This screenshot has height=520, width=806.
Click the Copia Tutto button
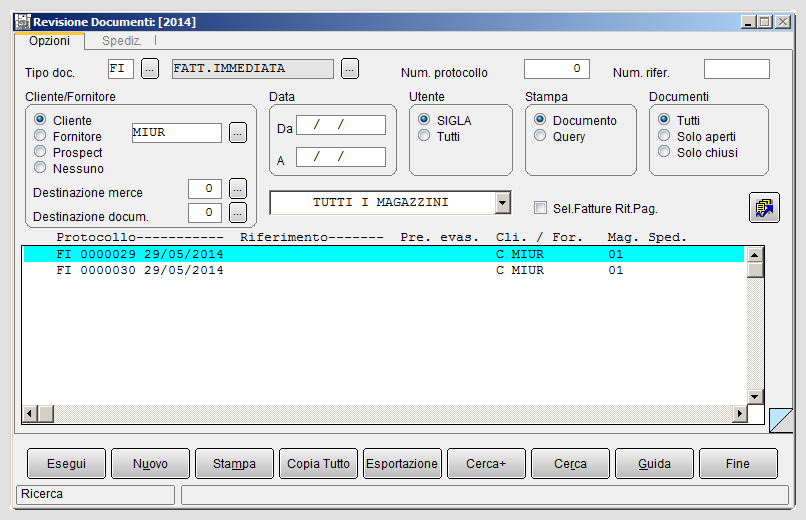click(318, 463)
